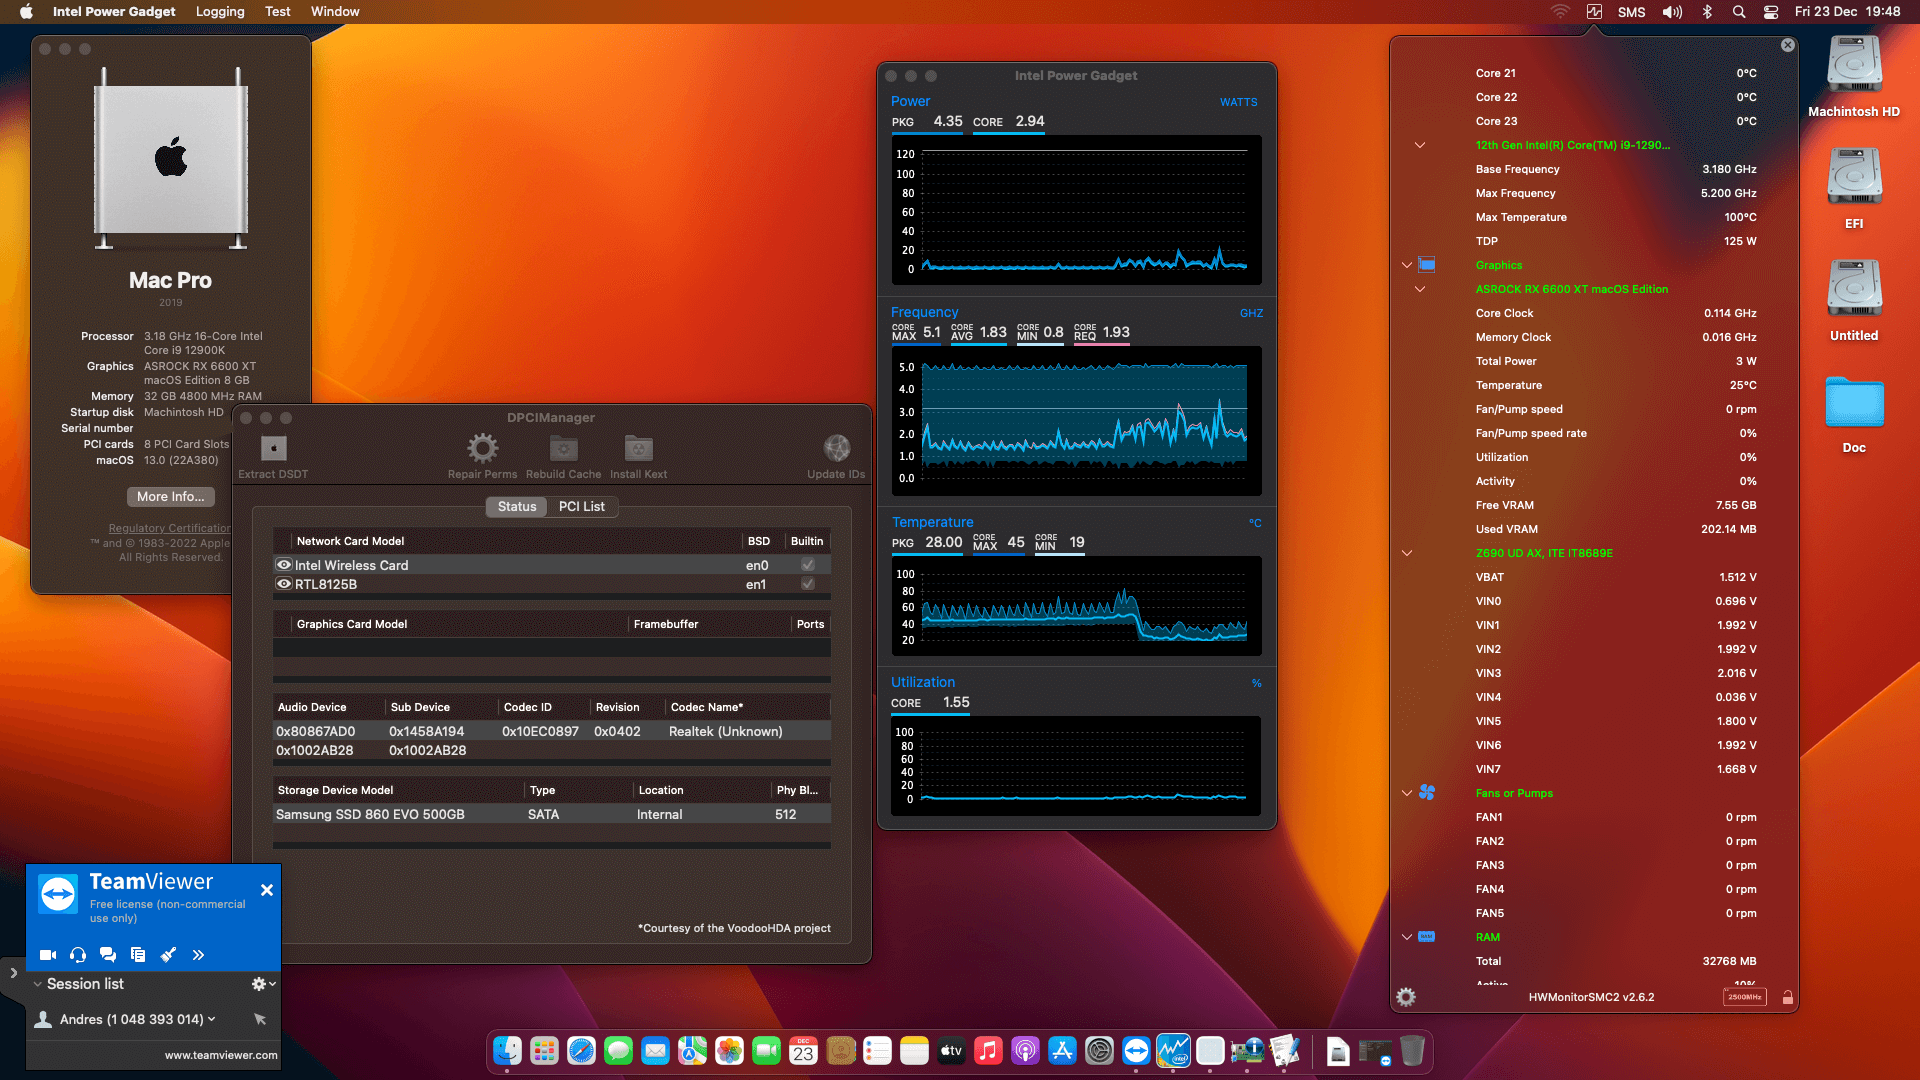
Task: Select Samsung SSD 860 EVO 500GB row
Action: [x=552, y=814]
